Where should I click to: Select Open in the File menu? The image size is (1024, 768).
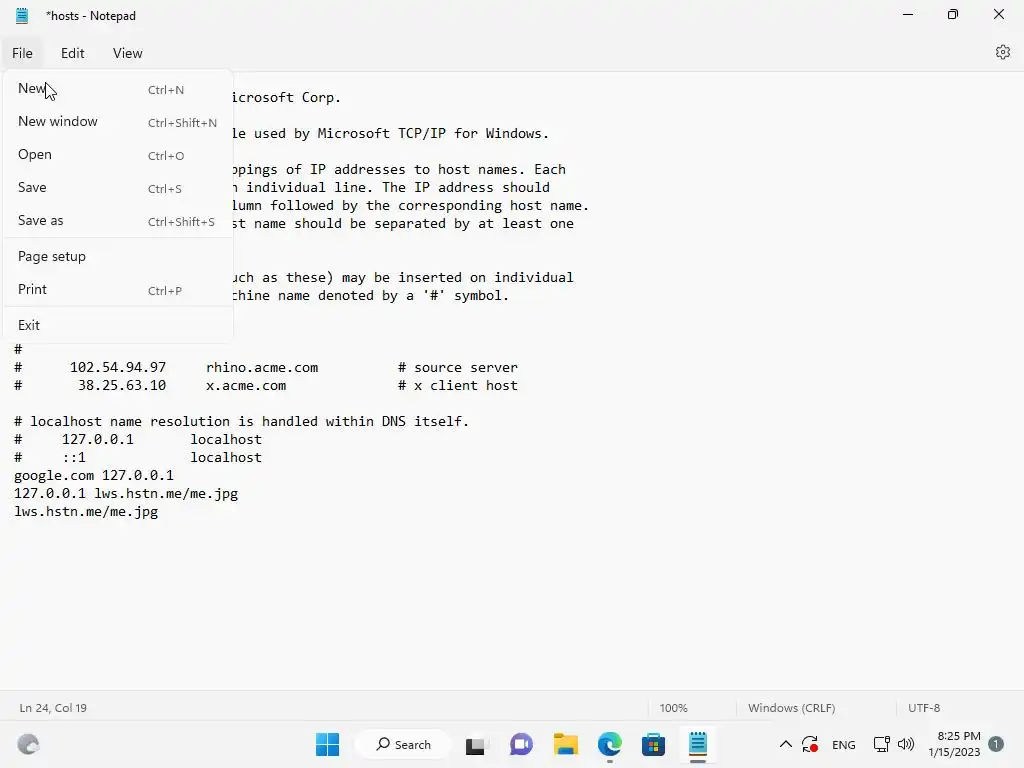coord(118,155)
